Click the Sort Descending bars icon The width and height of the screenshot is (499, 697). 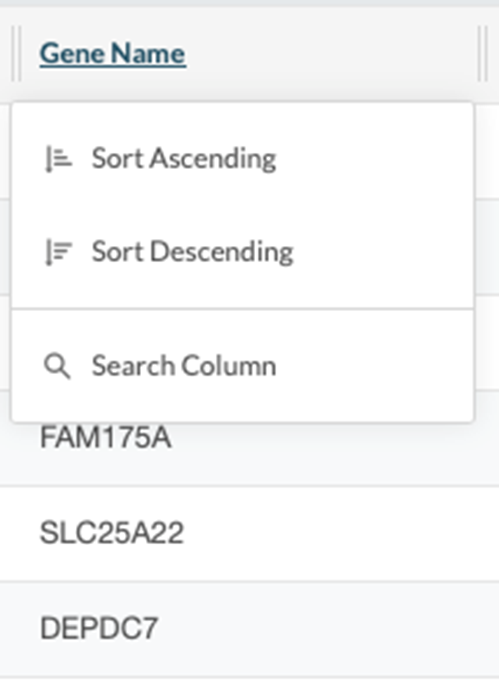click(x=58, y=252)
